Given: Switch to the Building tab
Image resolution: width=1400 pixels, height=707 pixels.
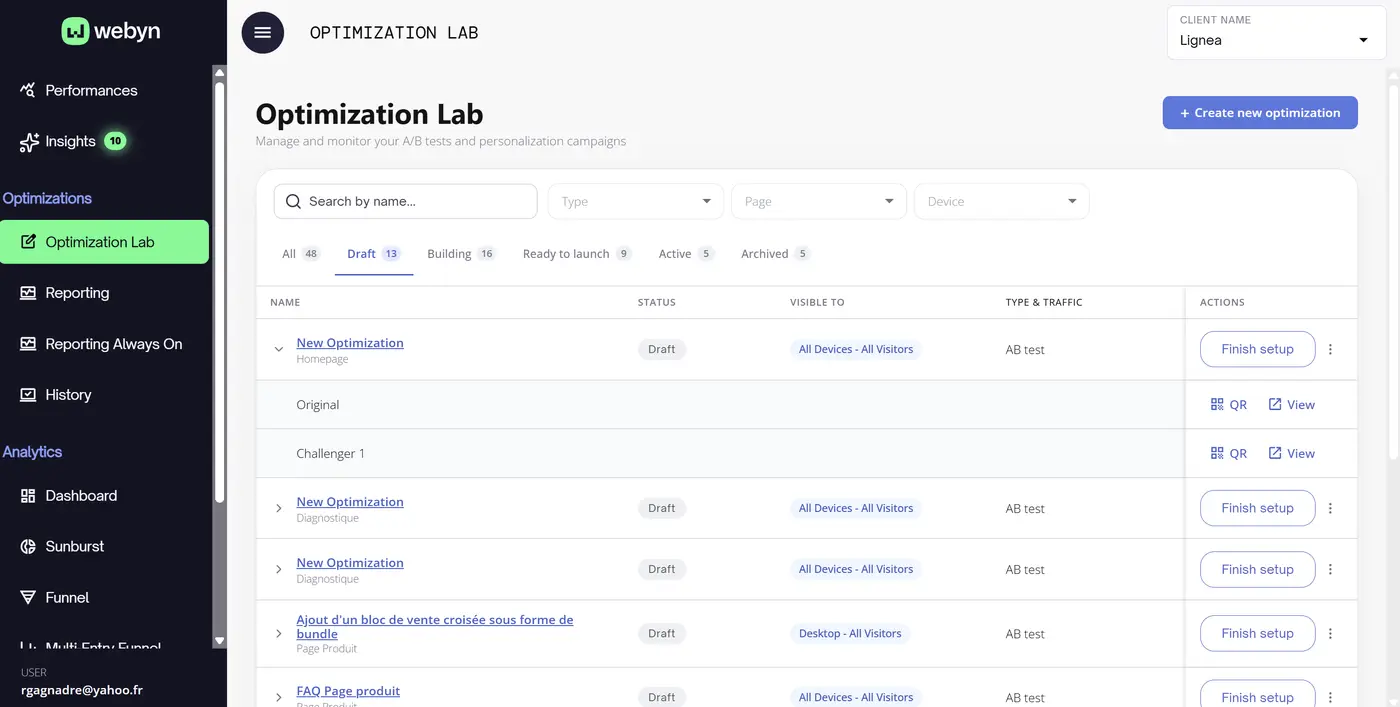Looking at the screenshot, I should point(461,254).
